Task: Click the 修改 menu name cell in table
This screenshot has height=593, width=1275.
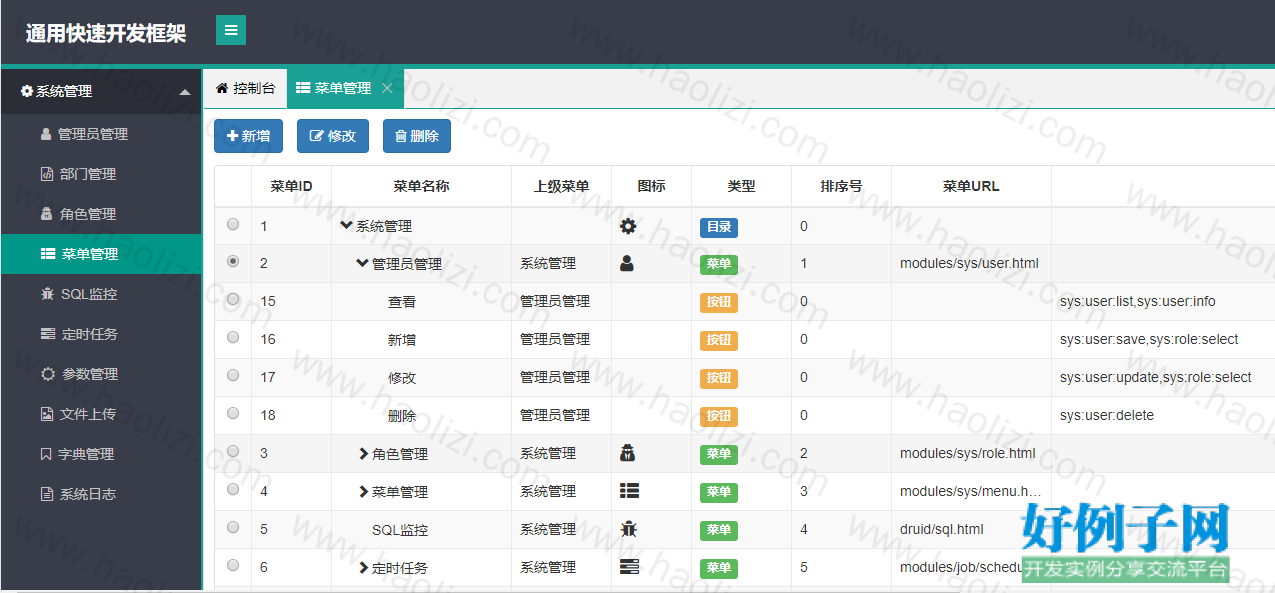Action: (402, 378)
